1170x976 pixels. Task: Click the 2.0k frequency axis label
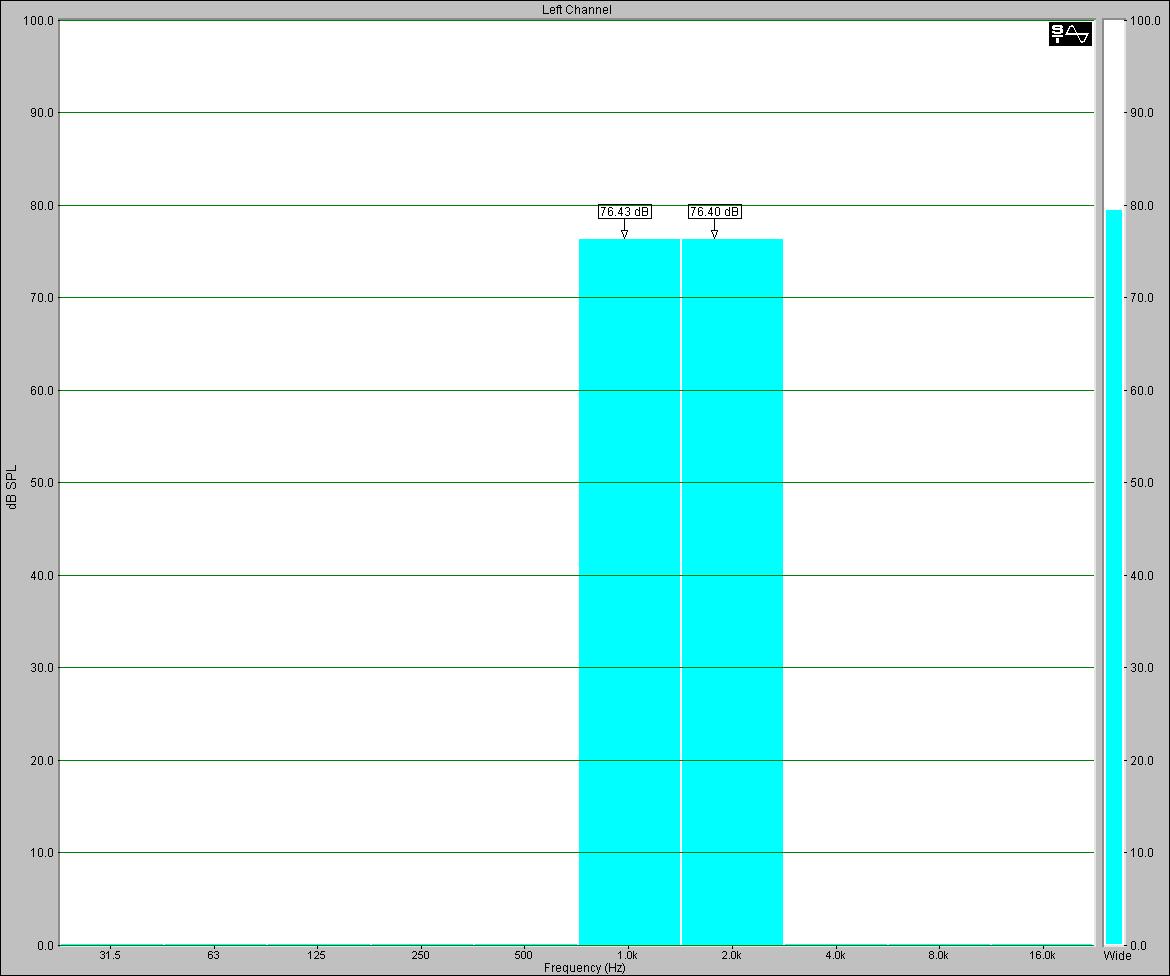coord(731,955)
